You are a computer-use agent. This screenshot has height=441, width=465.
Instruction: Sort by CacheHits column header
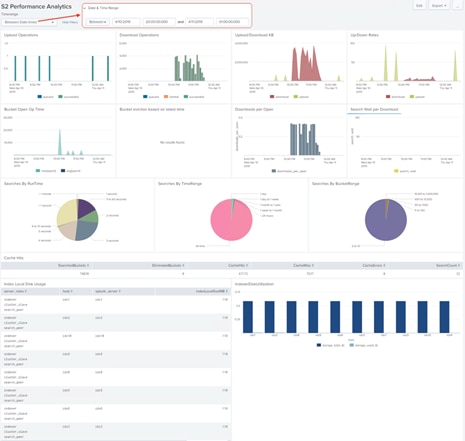238,265
